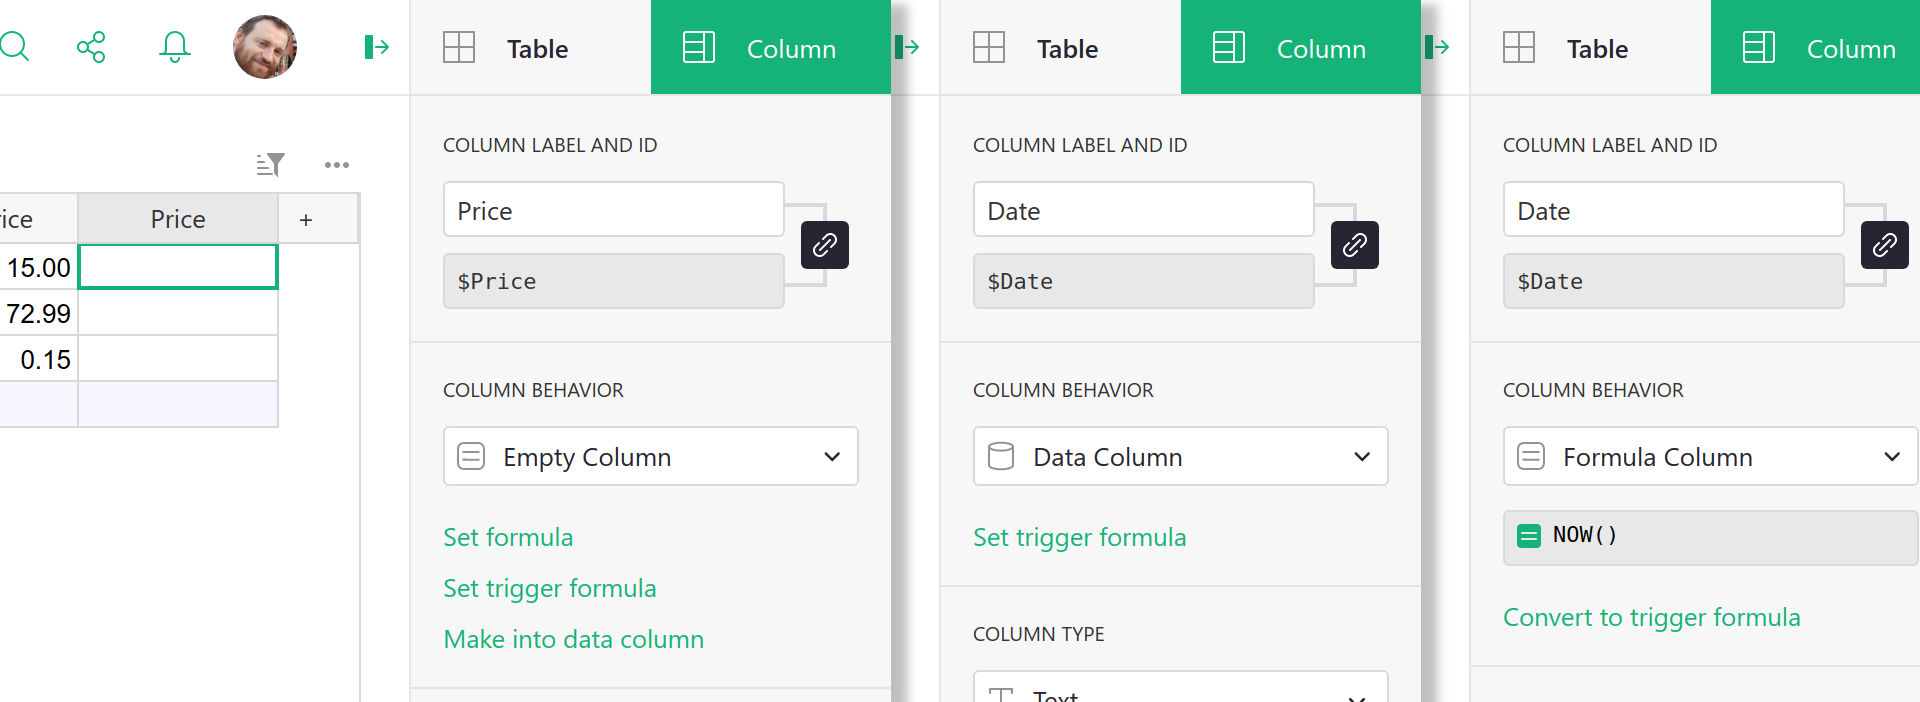
Task: Open the share icon menu
Action: pyautogui.click(x=91, y=47)
